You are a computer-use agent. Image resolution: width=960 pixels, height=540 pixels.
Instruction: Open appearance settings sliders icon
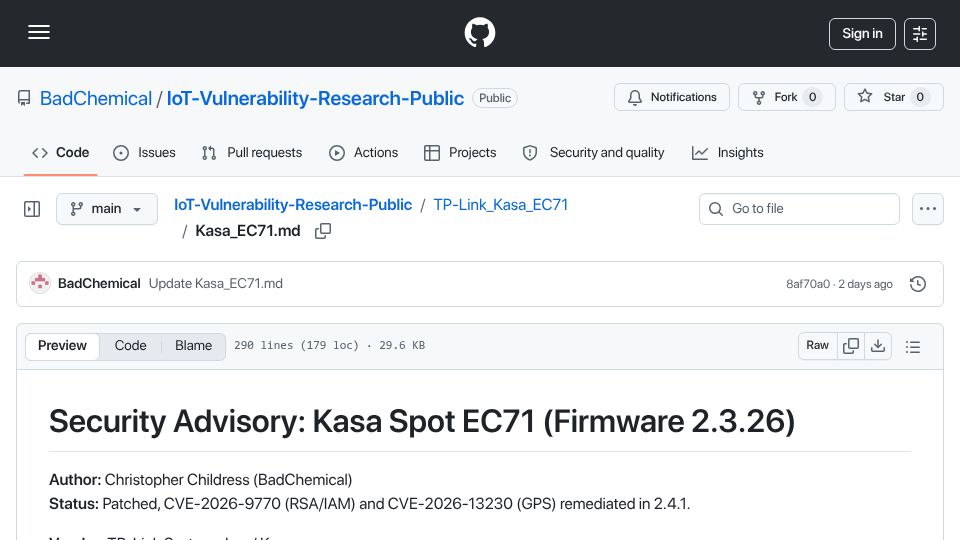click(920, 34)
